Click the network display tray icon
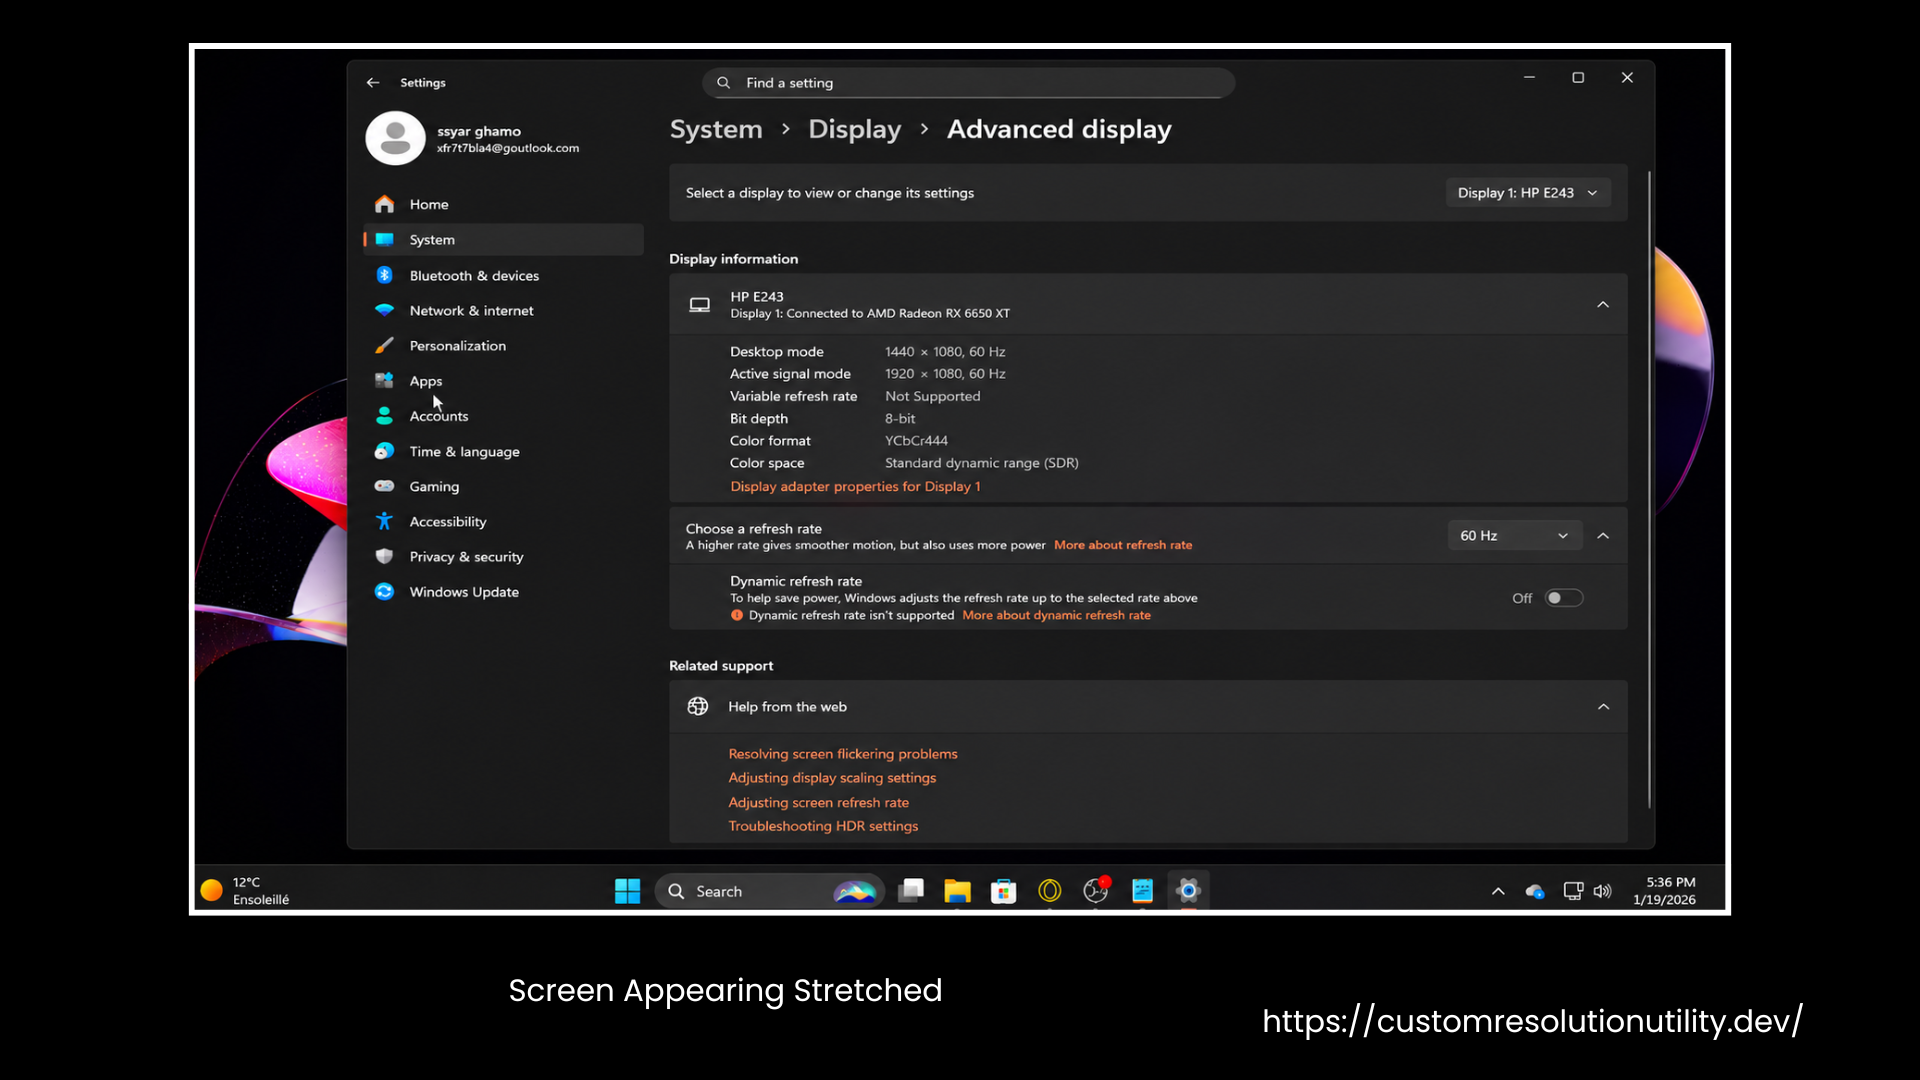1920x1080 pixels. pos(1573,891)
